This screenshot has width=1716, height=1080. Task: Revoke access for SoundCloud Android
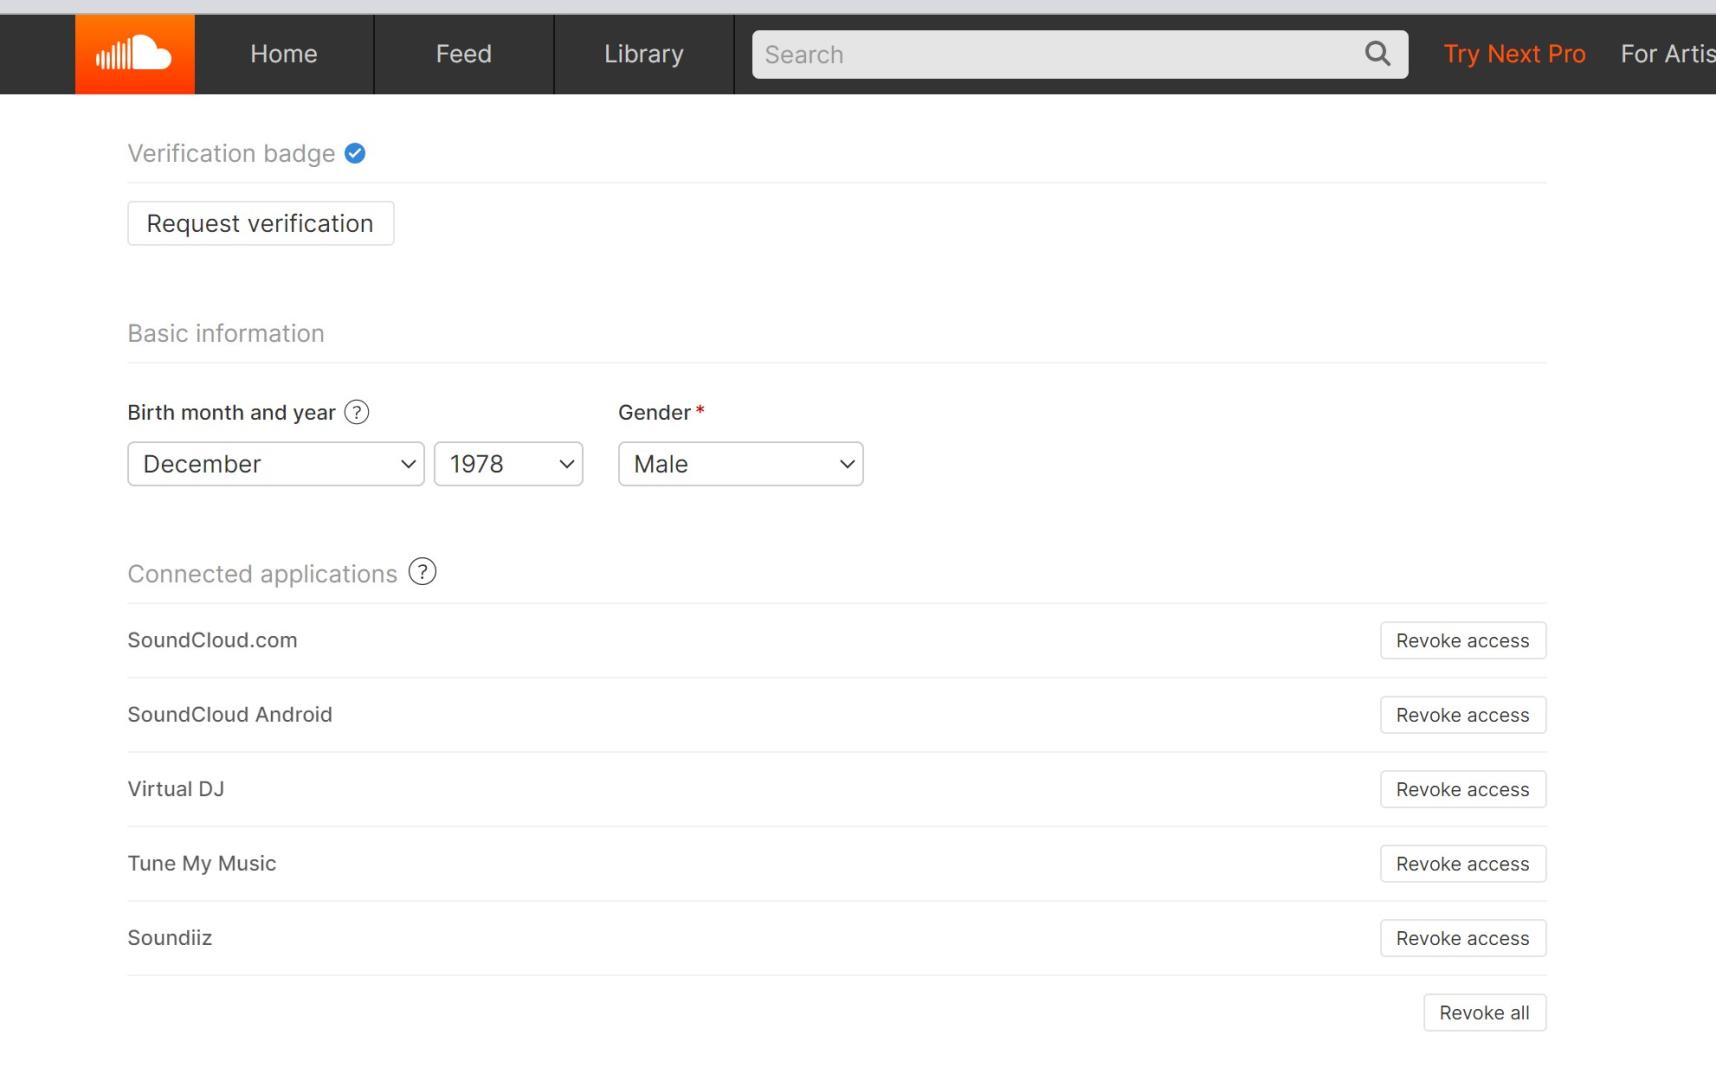(1463, 715)
